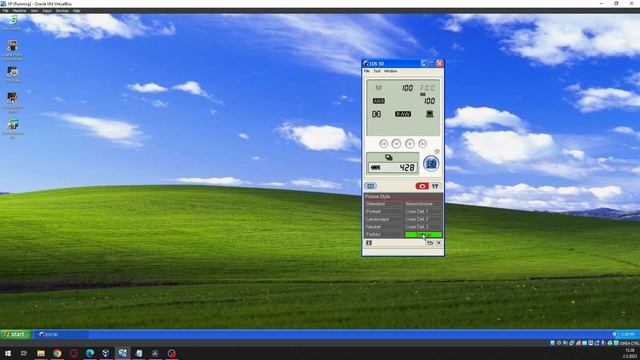Open VirtualBox Input menu
Viewport: 640px width, 360px height.
[x=47, y=11]
